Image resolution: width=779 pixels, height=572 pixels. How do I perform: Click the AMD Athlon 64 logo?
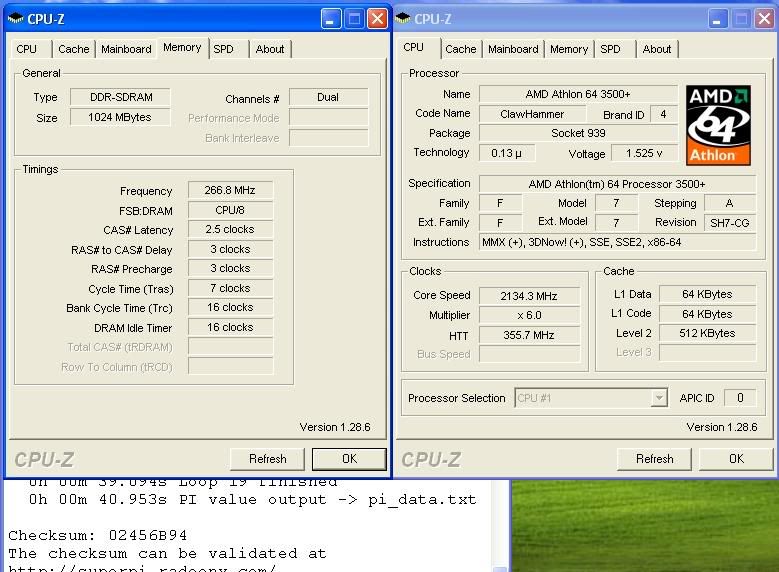click(716, 125)
